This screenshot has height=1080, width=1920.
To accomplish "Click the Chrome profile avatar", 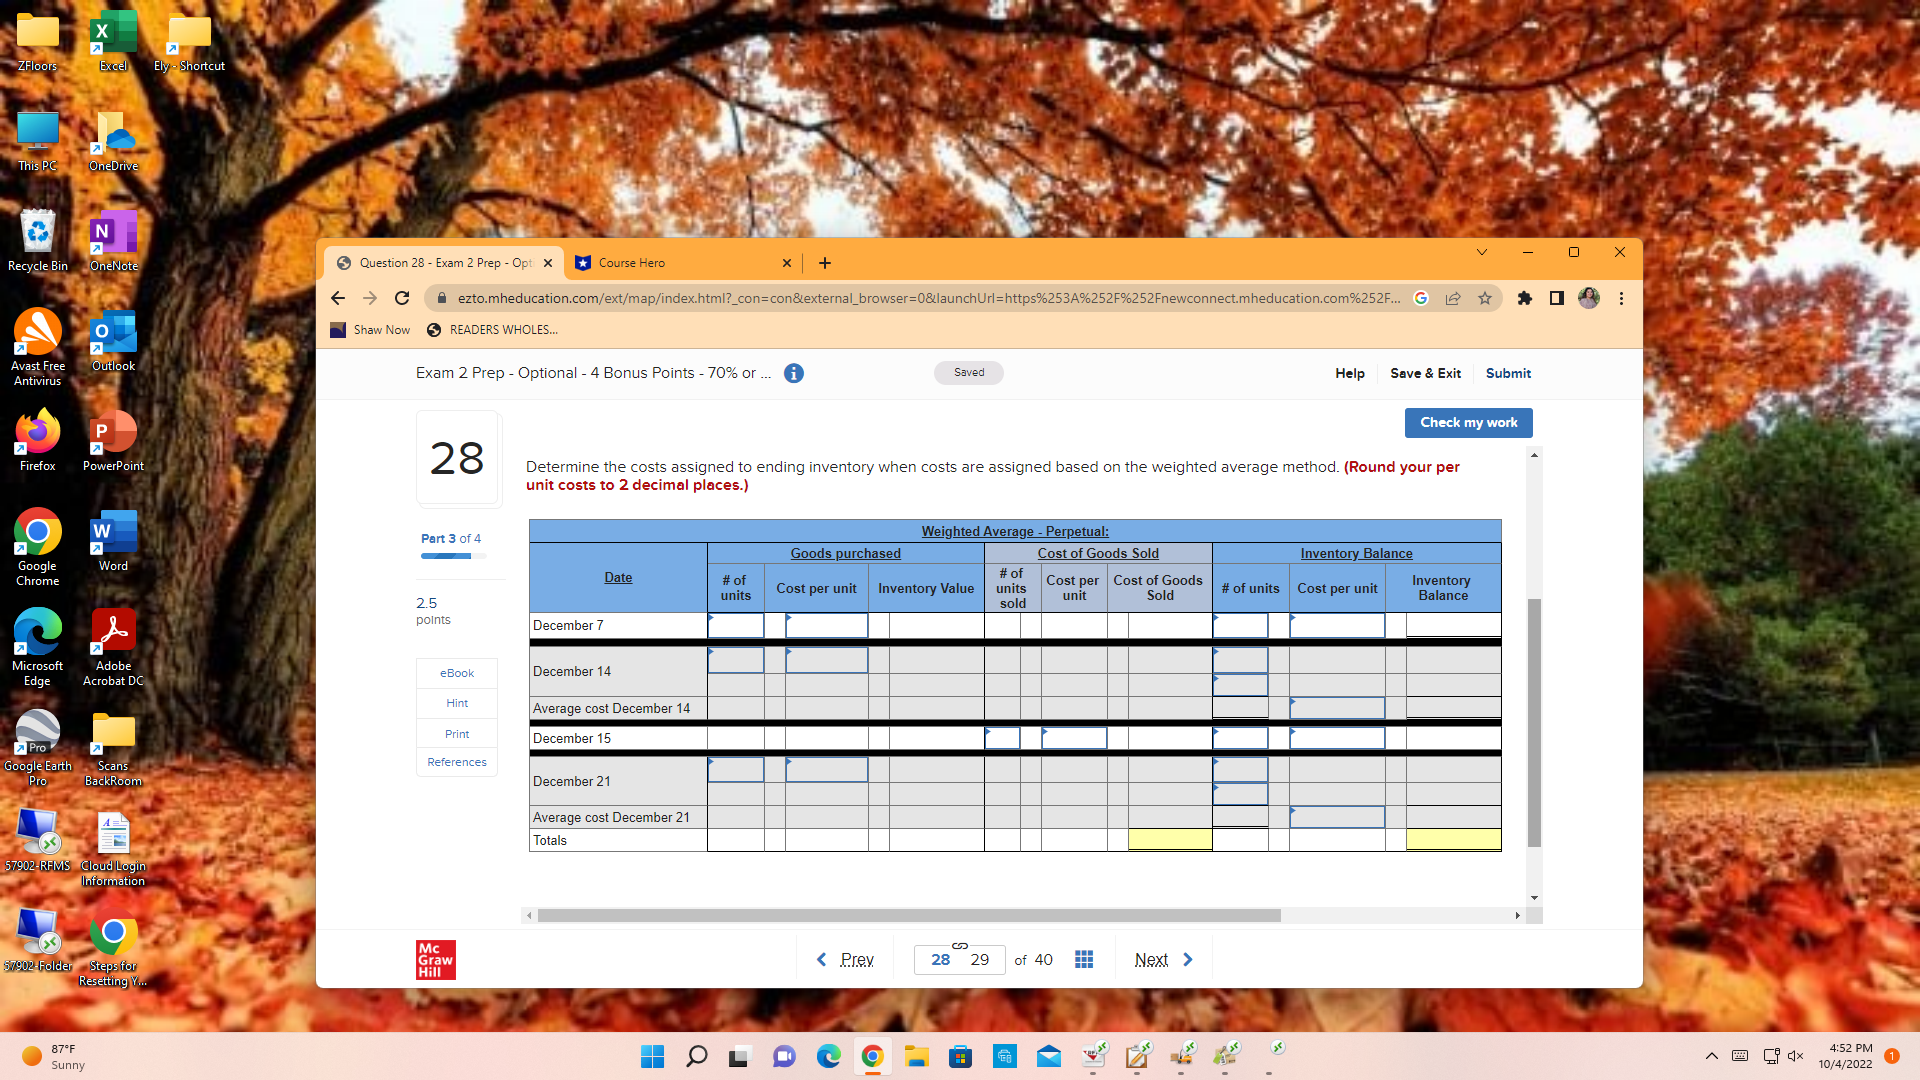I will tap(1588, 298).
